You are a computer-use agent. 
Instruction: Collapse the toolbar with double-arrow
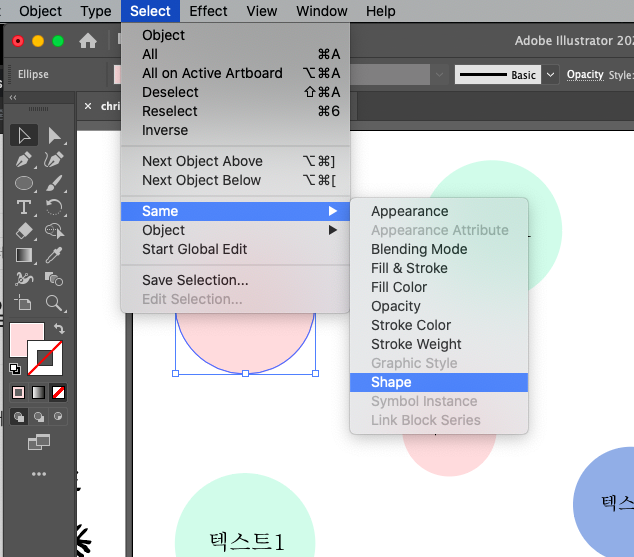tap(13, 97)
